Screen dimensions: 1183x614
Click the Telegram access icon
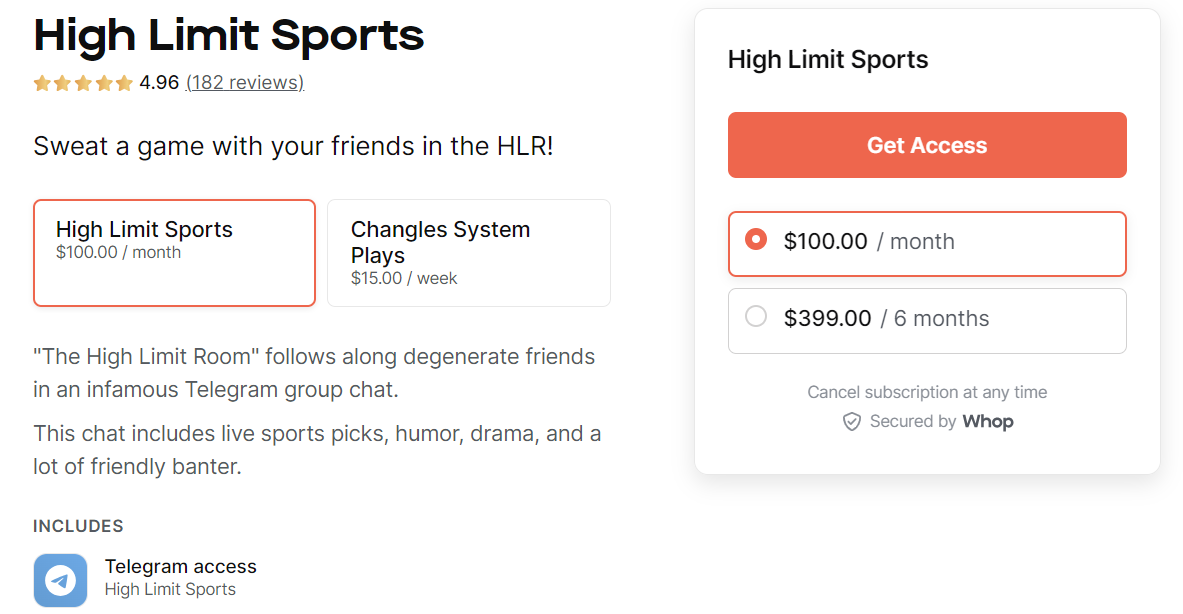click(x=60, y=580)
